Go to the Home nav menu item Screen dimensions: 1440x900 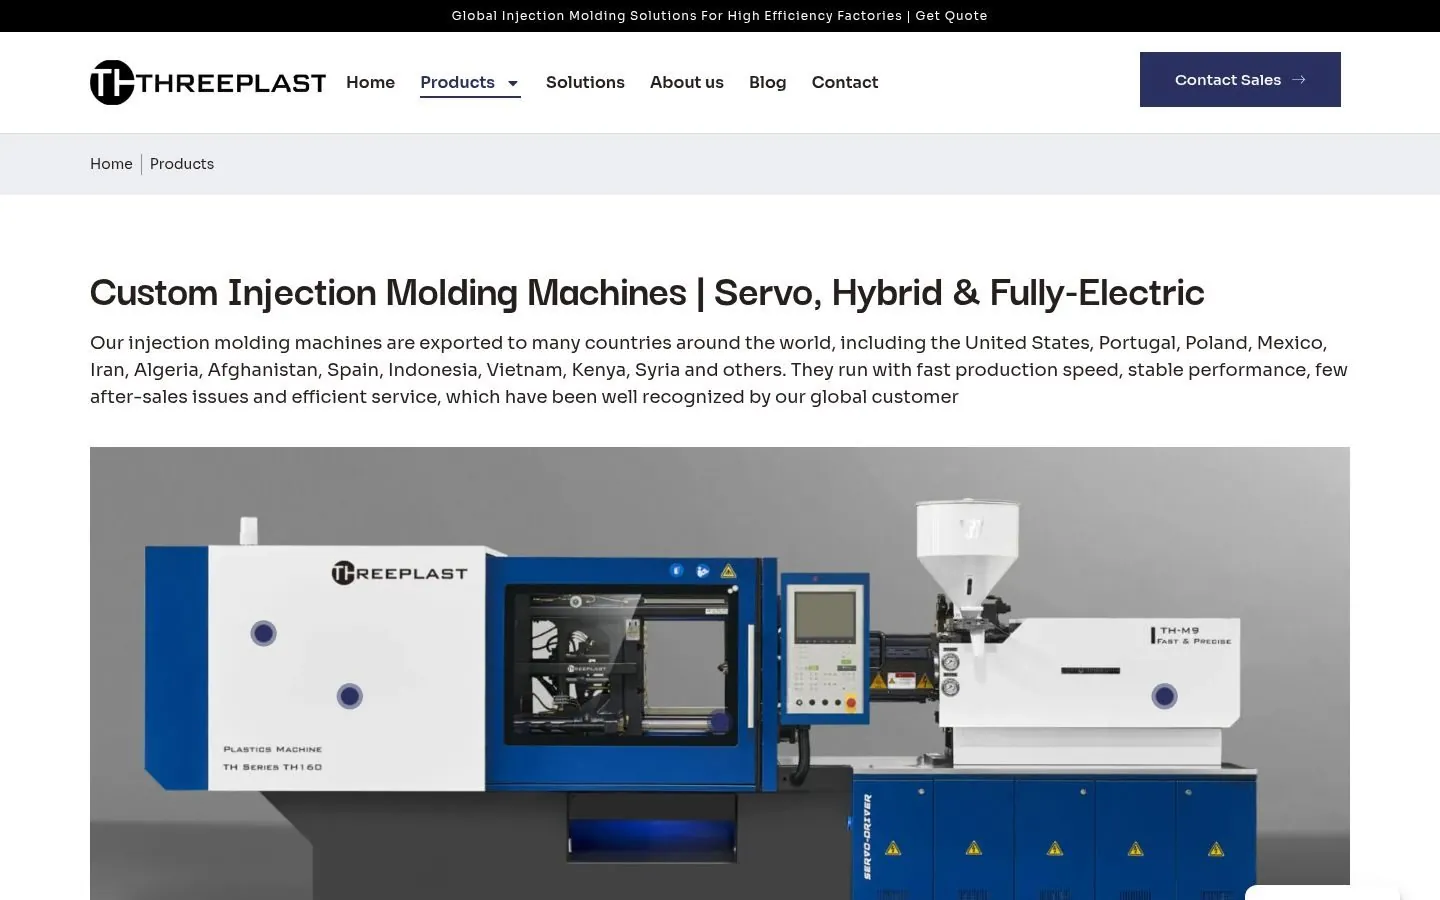click(370, 82)
